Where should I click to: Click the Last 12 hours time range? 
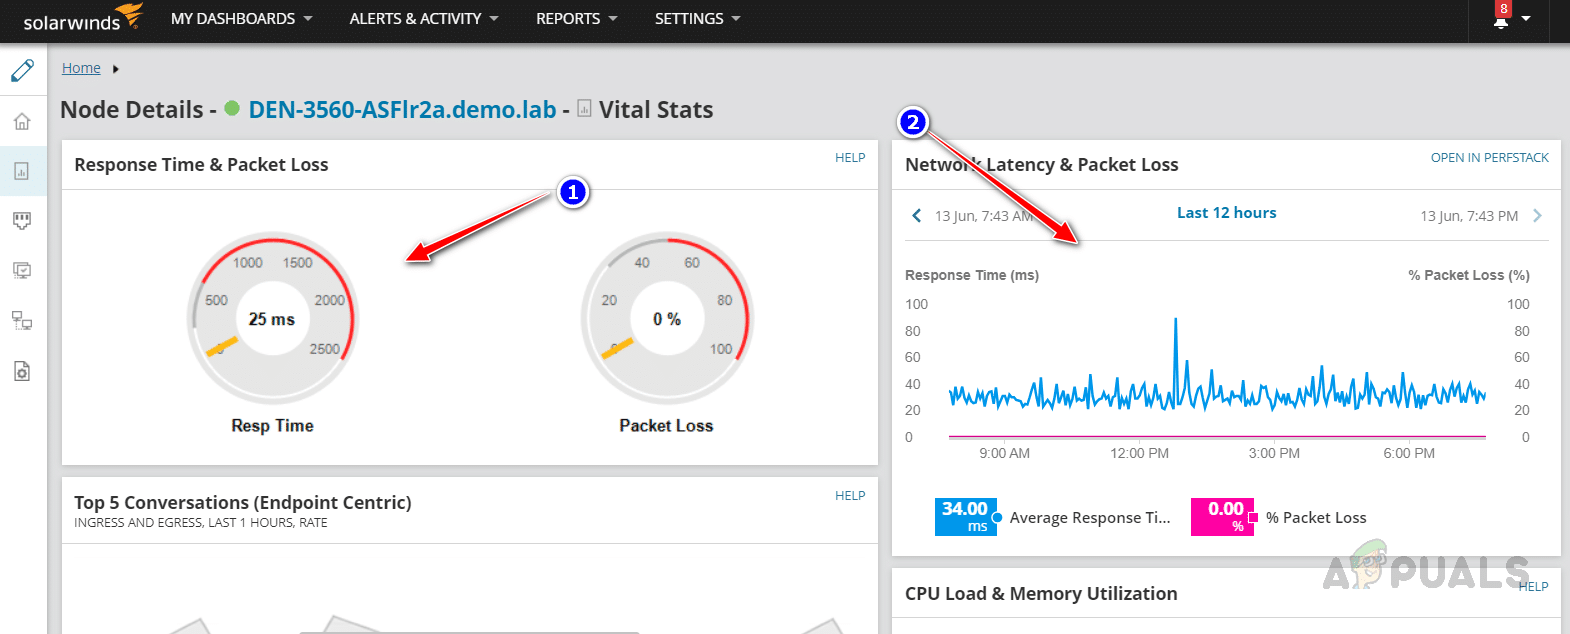point(1226,213)
